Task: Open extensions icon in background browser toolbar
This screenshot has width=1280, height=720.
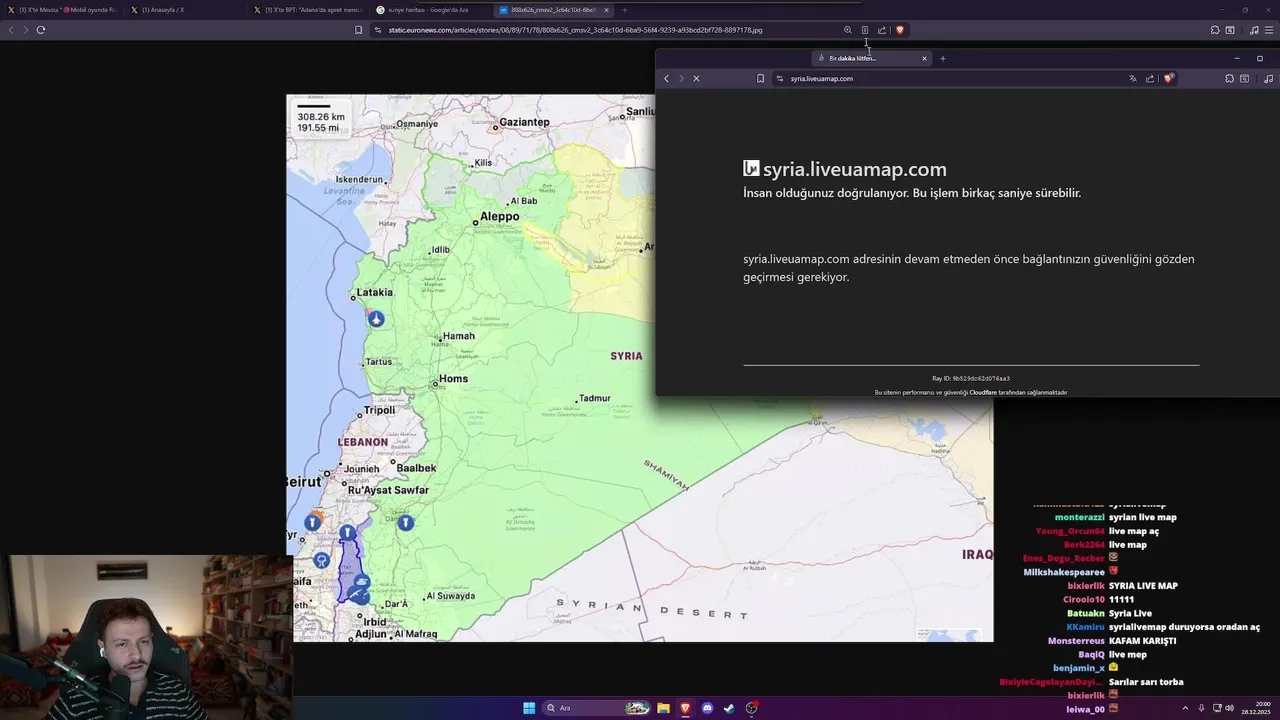Action: coord(1215,30)
